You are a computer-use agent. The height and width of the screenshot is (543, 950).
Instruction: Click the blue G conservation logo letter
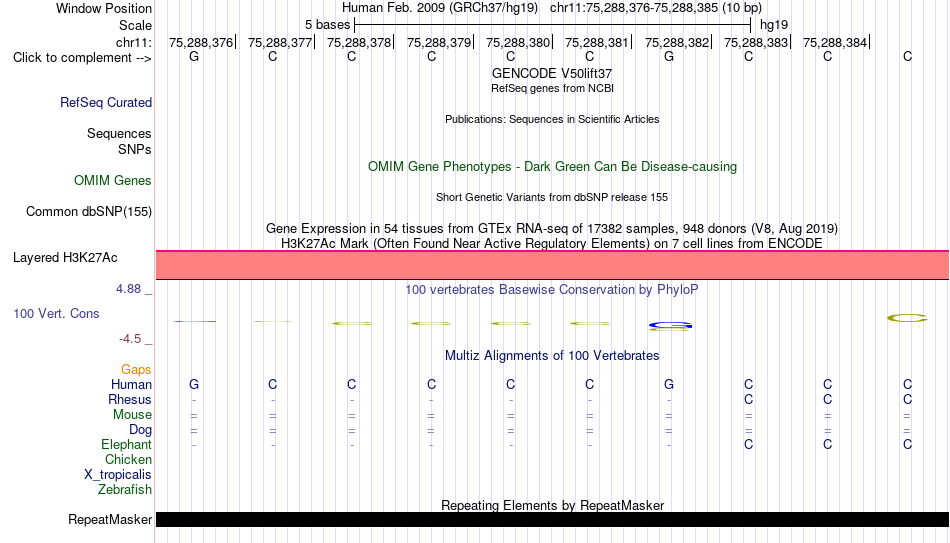click(670, 326)
